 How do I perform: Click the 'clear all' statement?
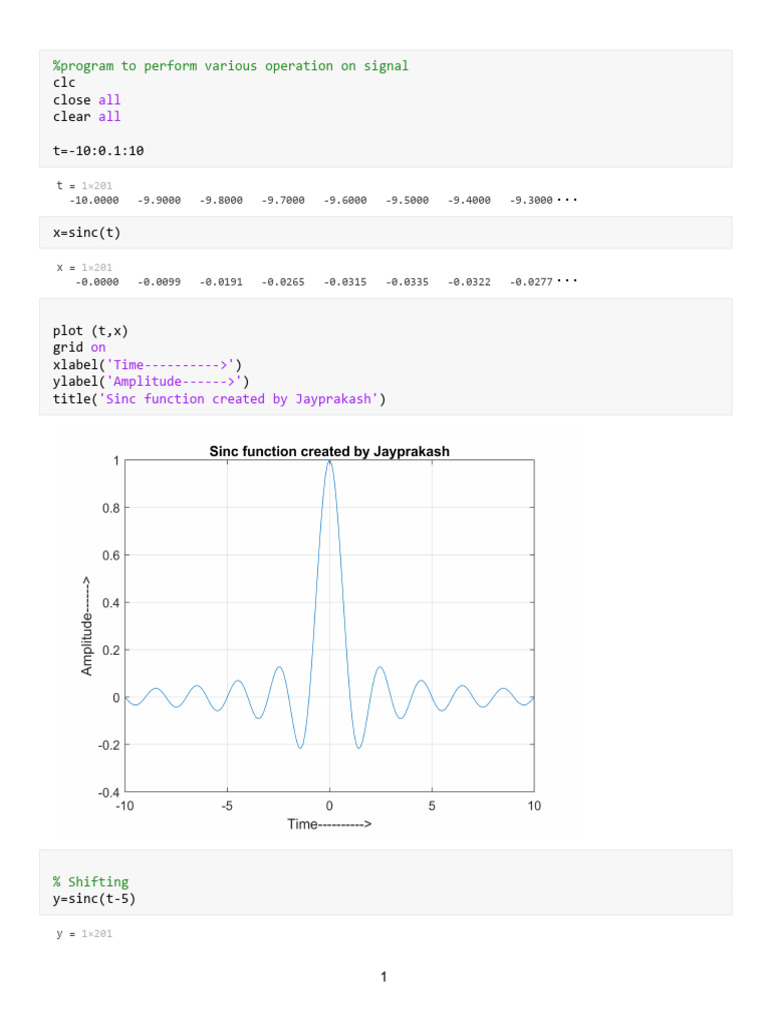tap(87, 117)
